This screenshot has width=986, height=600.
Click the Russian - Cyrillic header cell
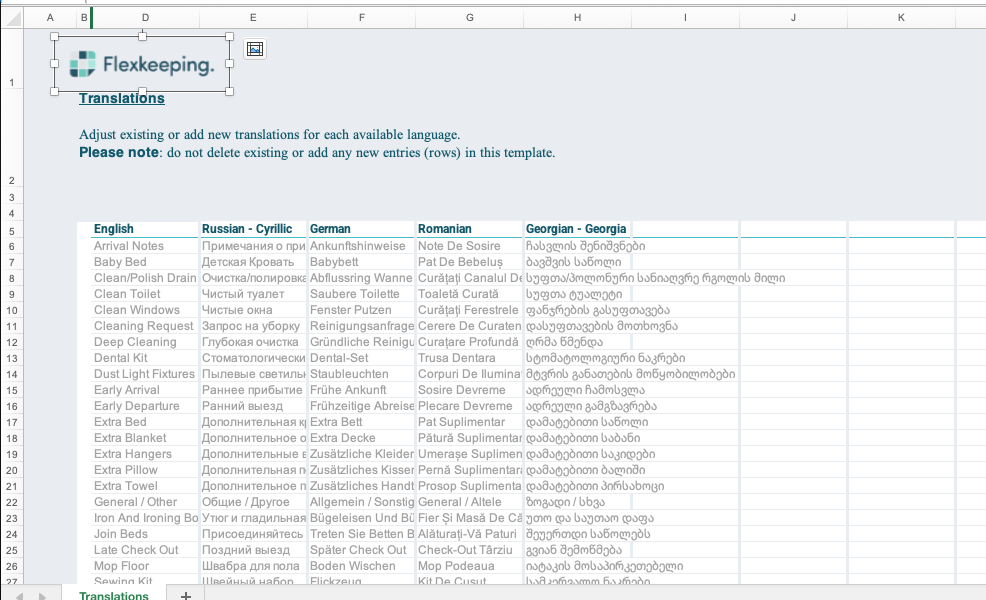253,229
